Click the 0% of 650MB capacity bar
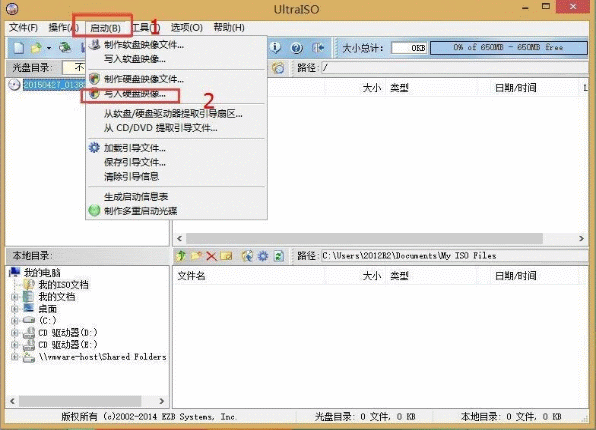This screenshot has width=596, height=430. coord(509,48)
